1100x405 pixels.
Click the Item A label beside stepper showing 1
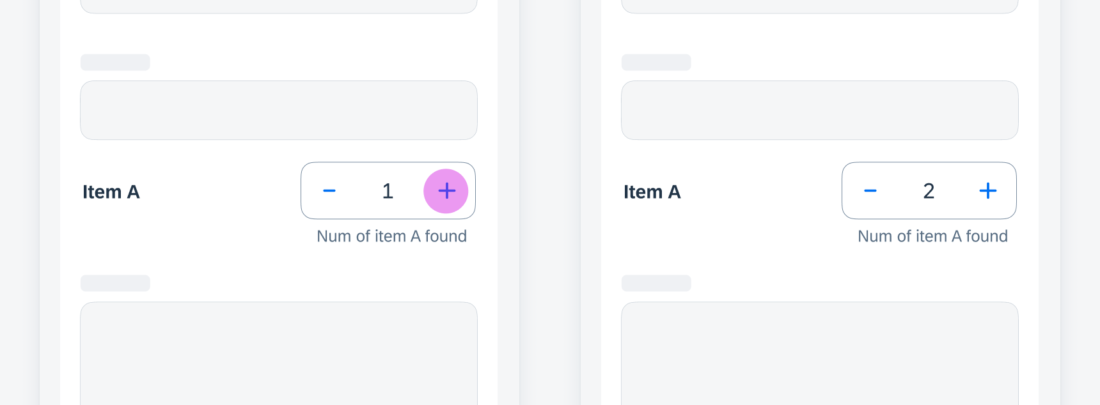point(111,192)
